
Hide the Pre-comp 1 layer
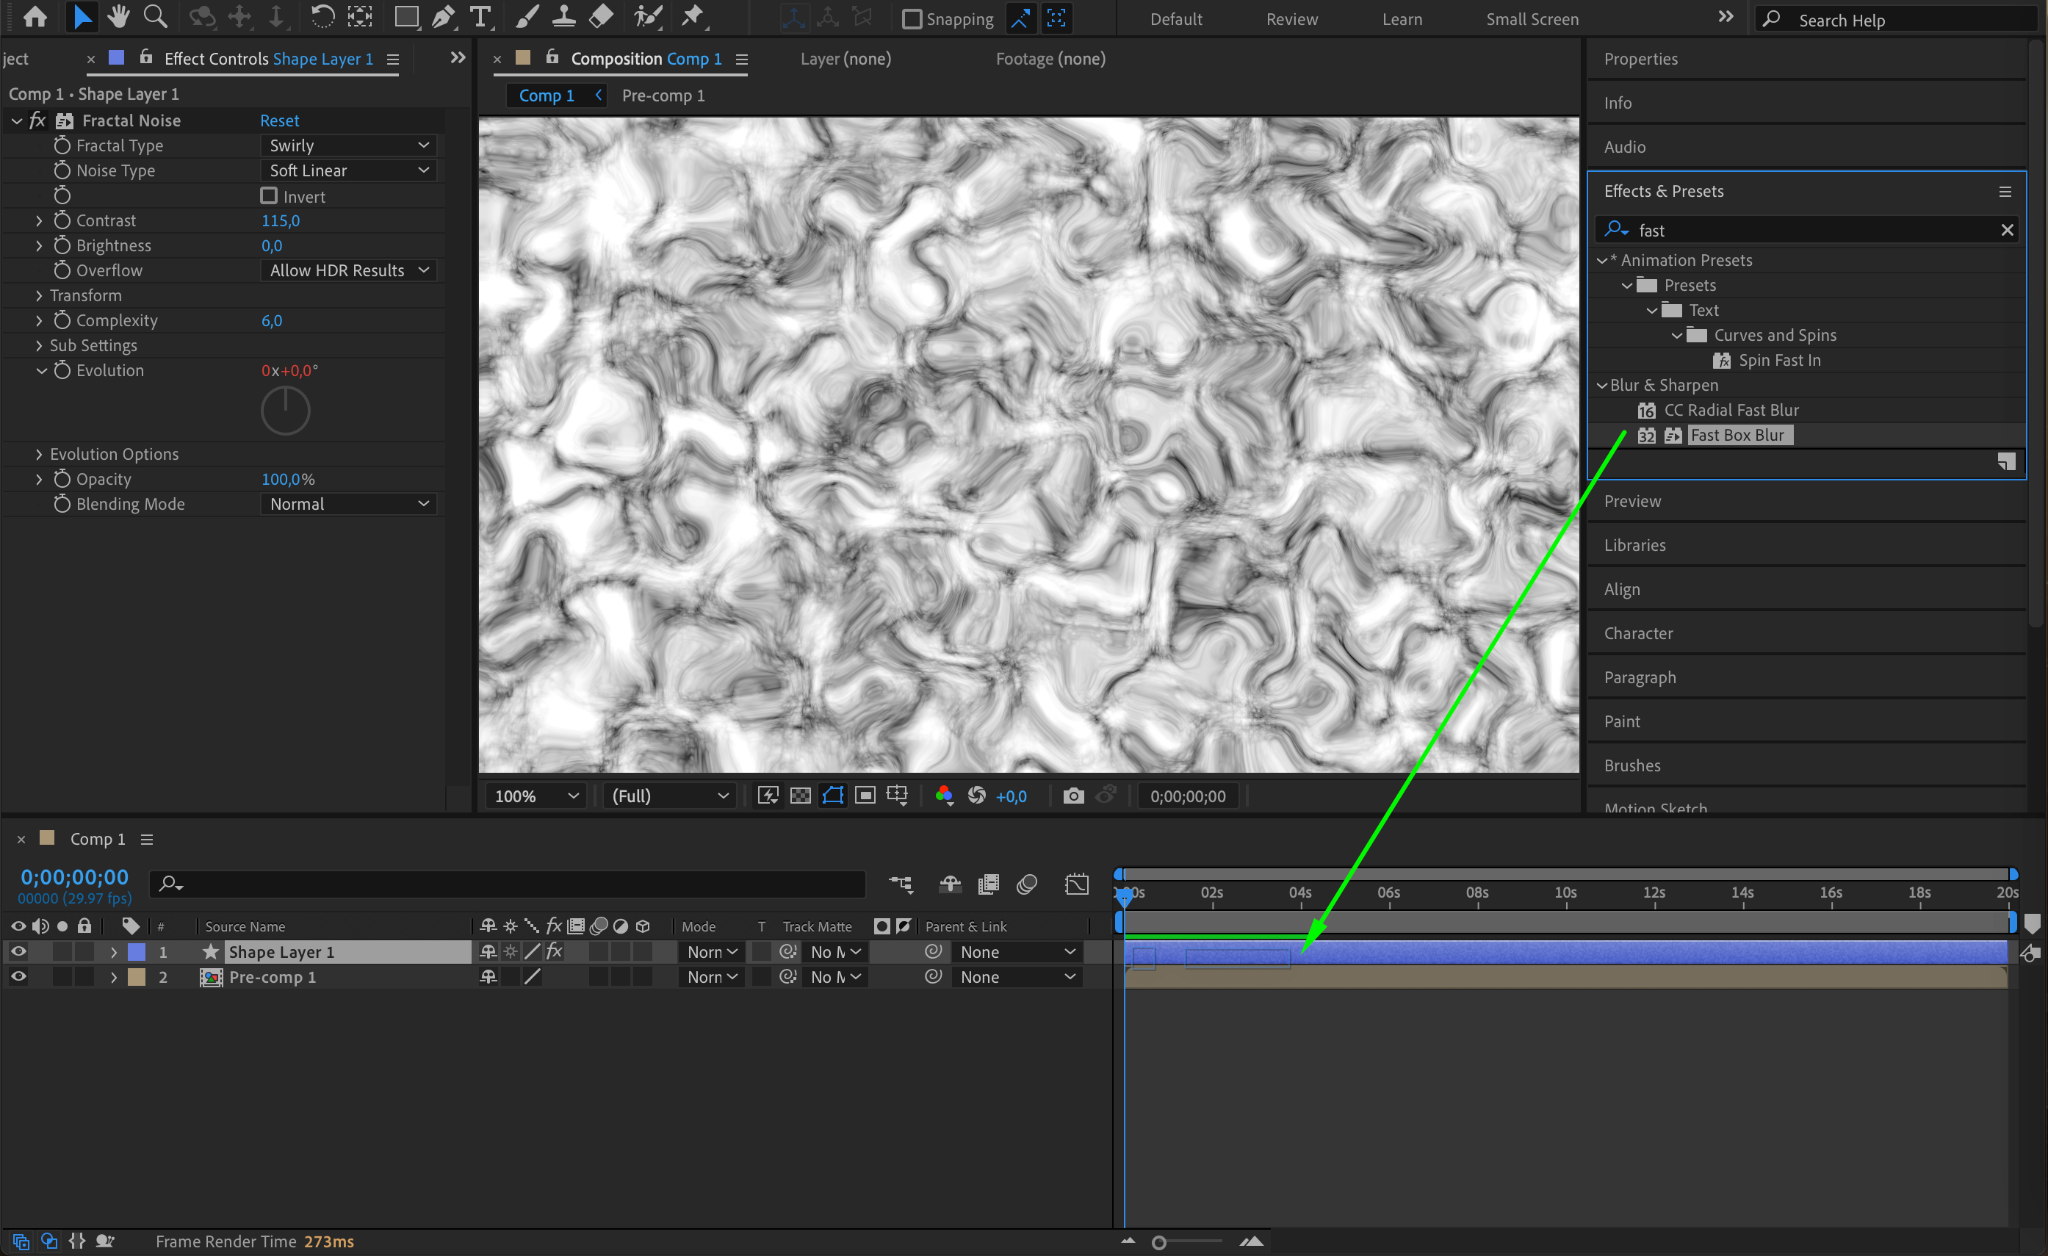[x=18, y=977]
